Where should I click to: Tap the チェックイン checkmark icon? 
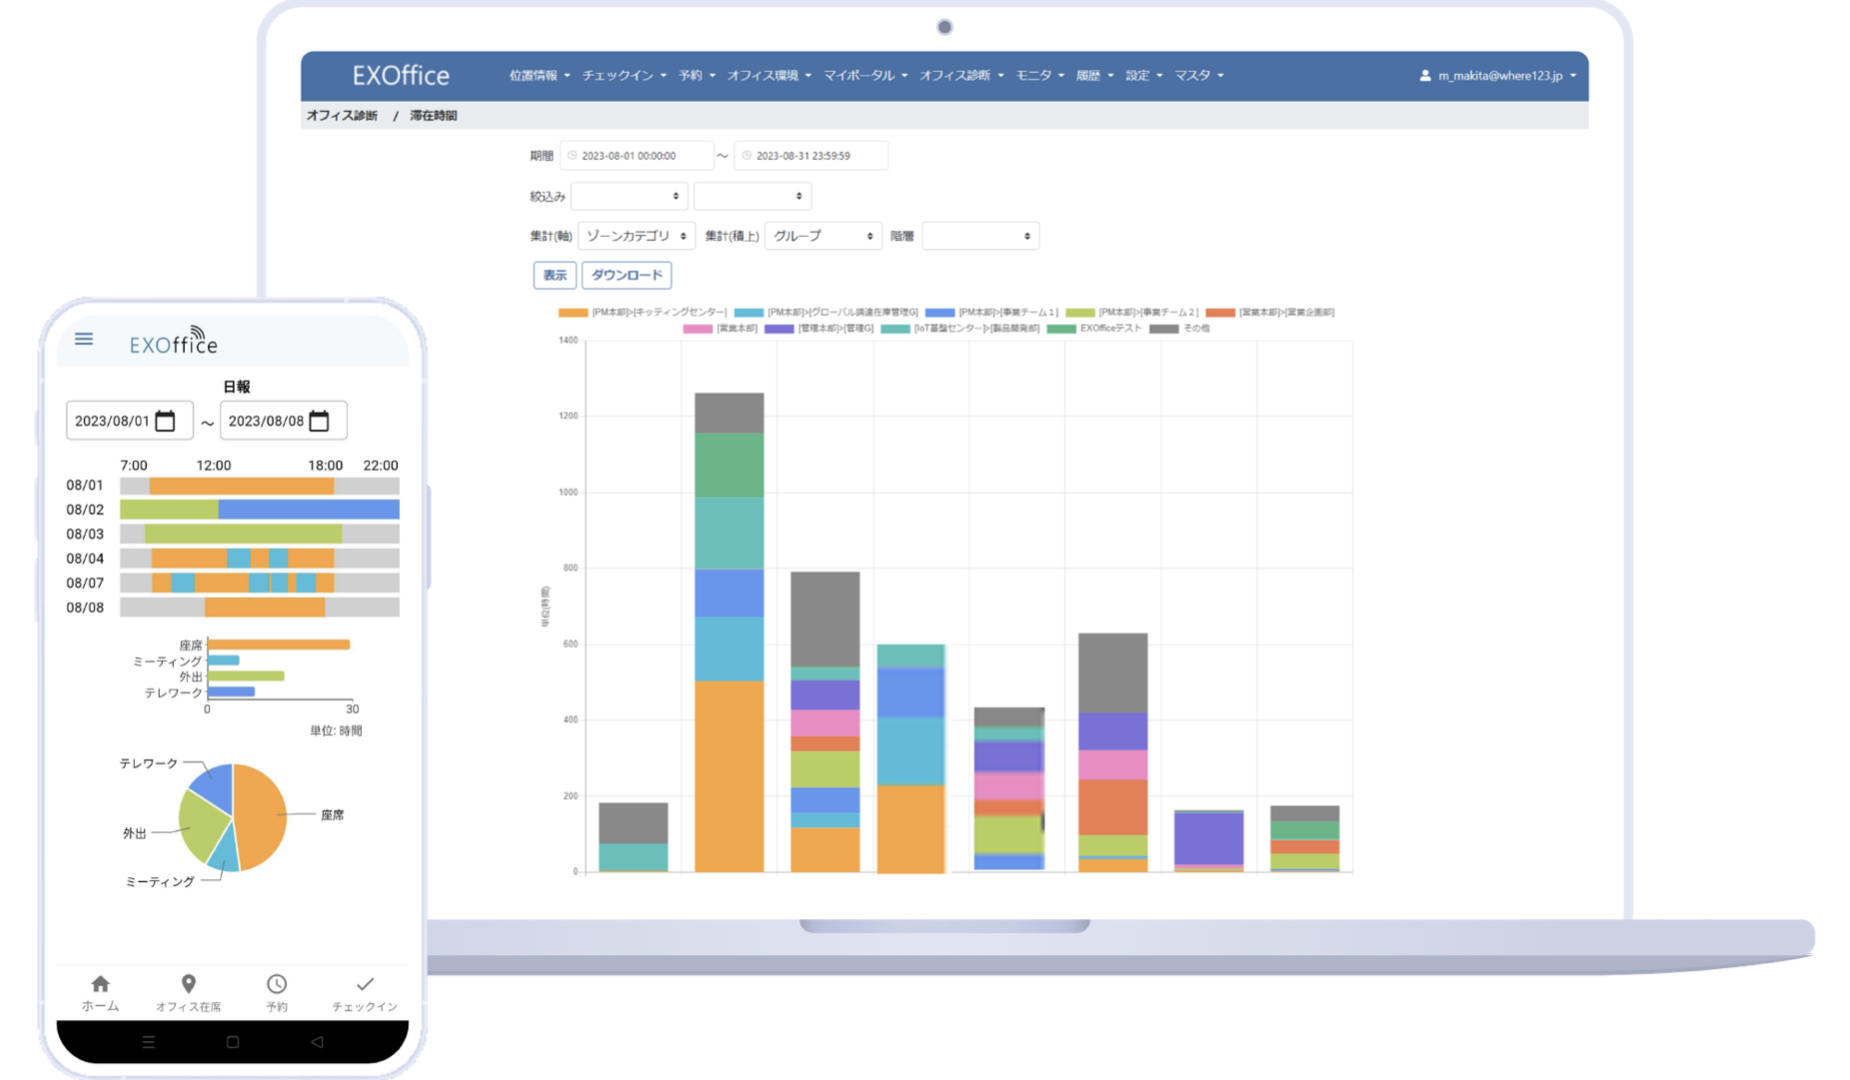click(x=365, y=985)
